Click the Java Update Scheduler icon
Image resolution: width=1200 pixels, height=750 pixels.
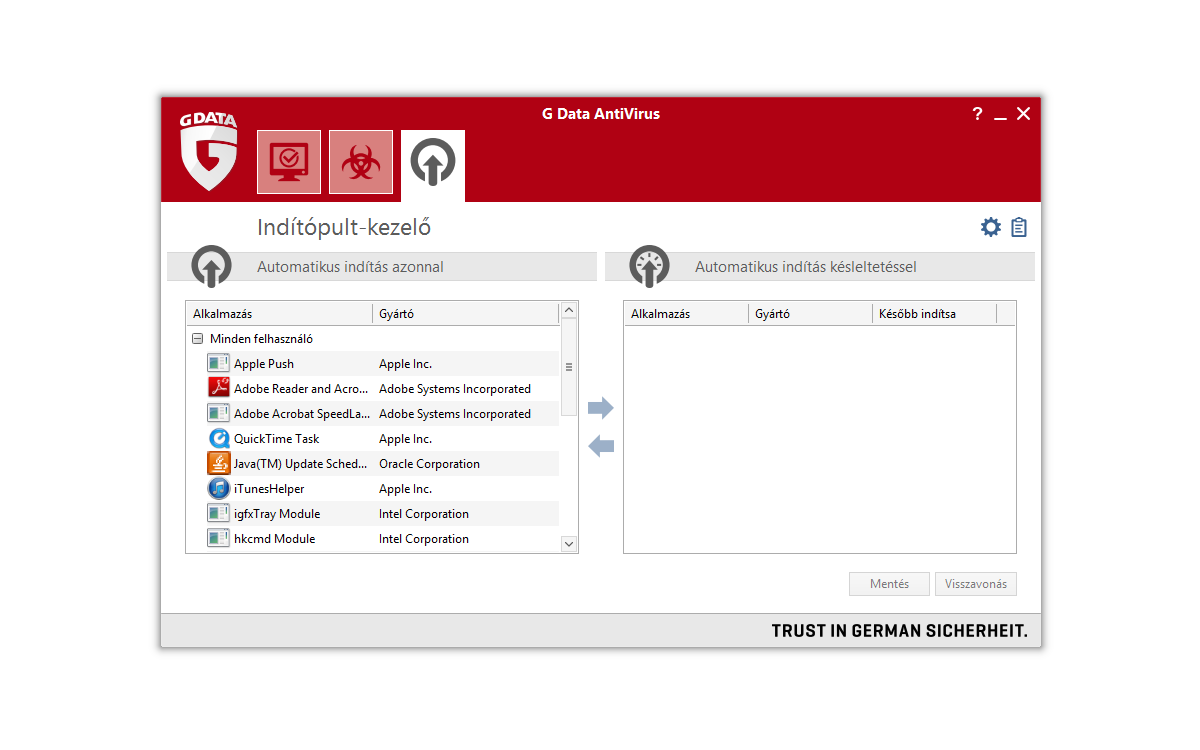[x=219, y=463]
